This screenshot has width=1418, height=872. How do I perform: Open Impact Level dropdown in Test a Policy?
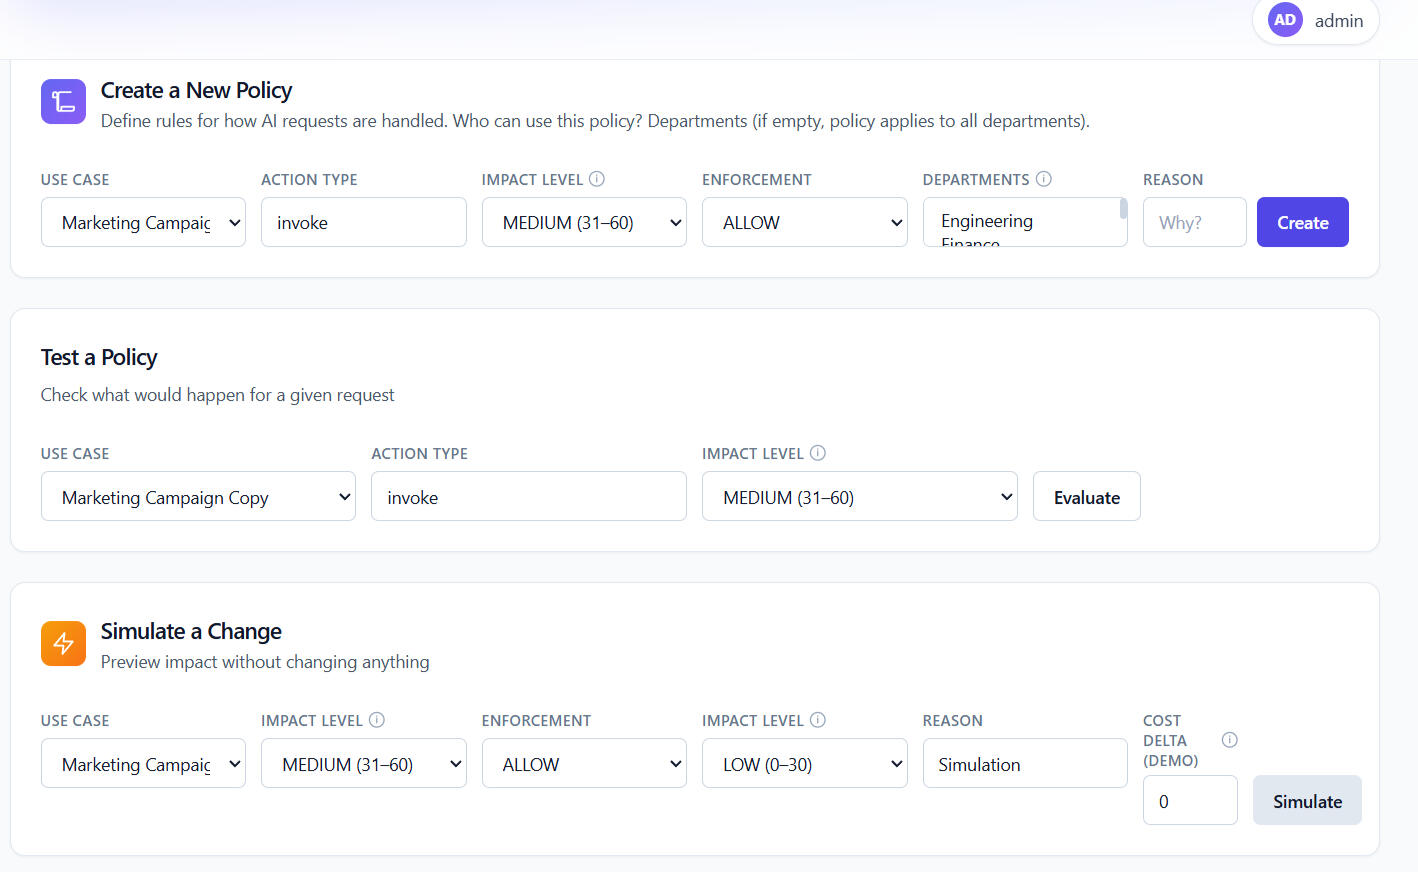(x=859, y=497)
